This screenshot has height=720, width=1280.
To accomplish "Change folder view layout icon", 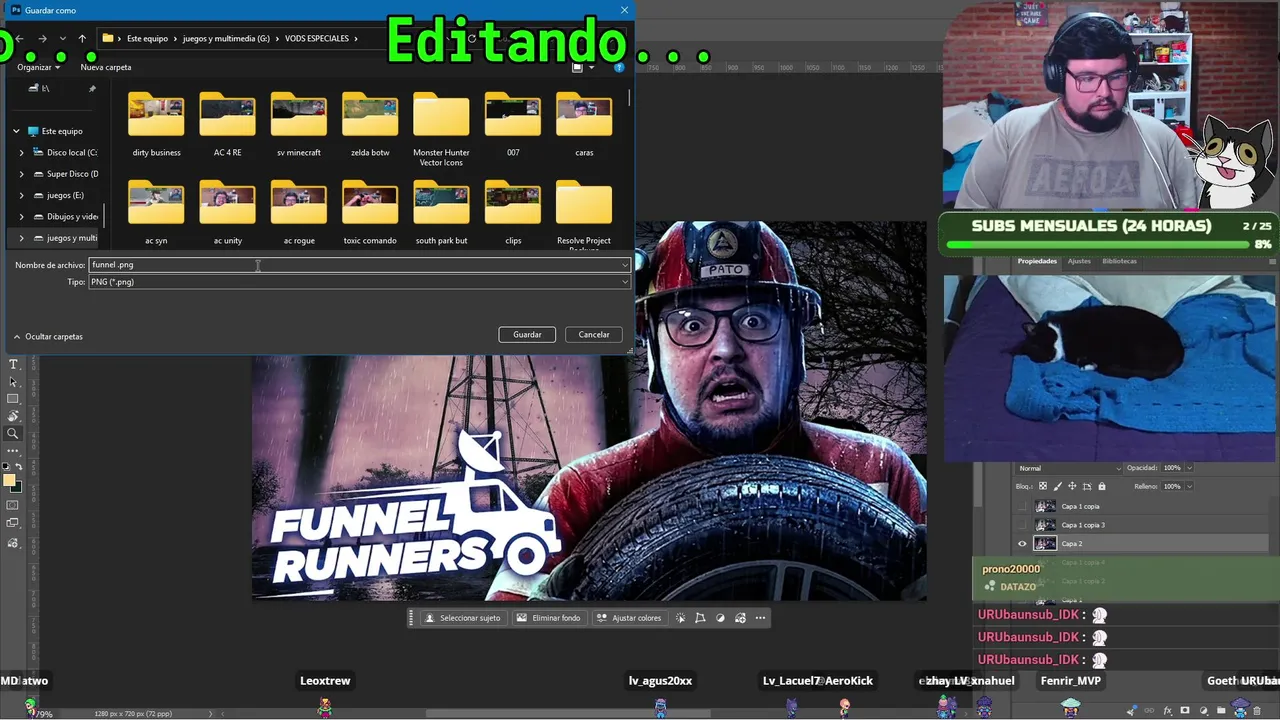I will [x=577, y=67].
